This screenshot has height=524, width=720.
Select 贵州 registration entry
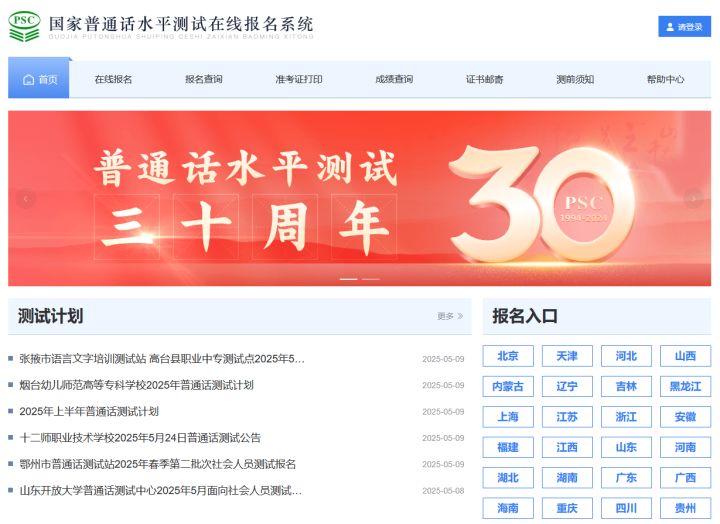(686, 508)
